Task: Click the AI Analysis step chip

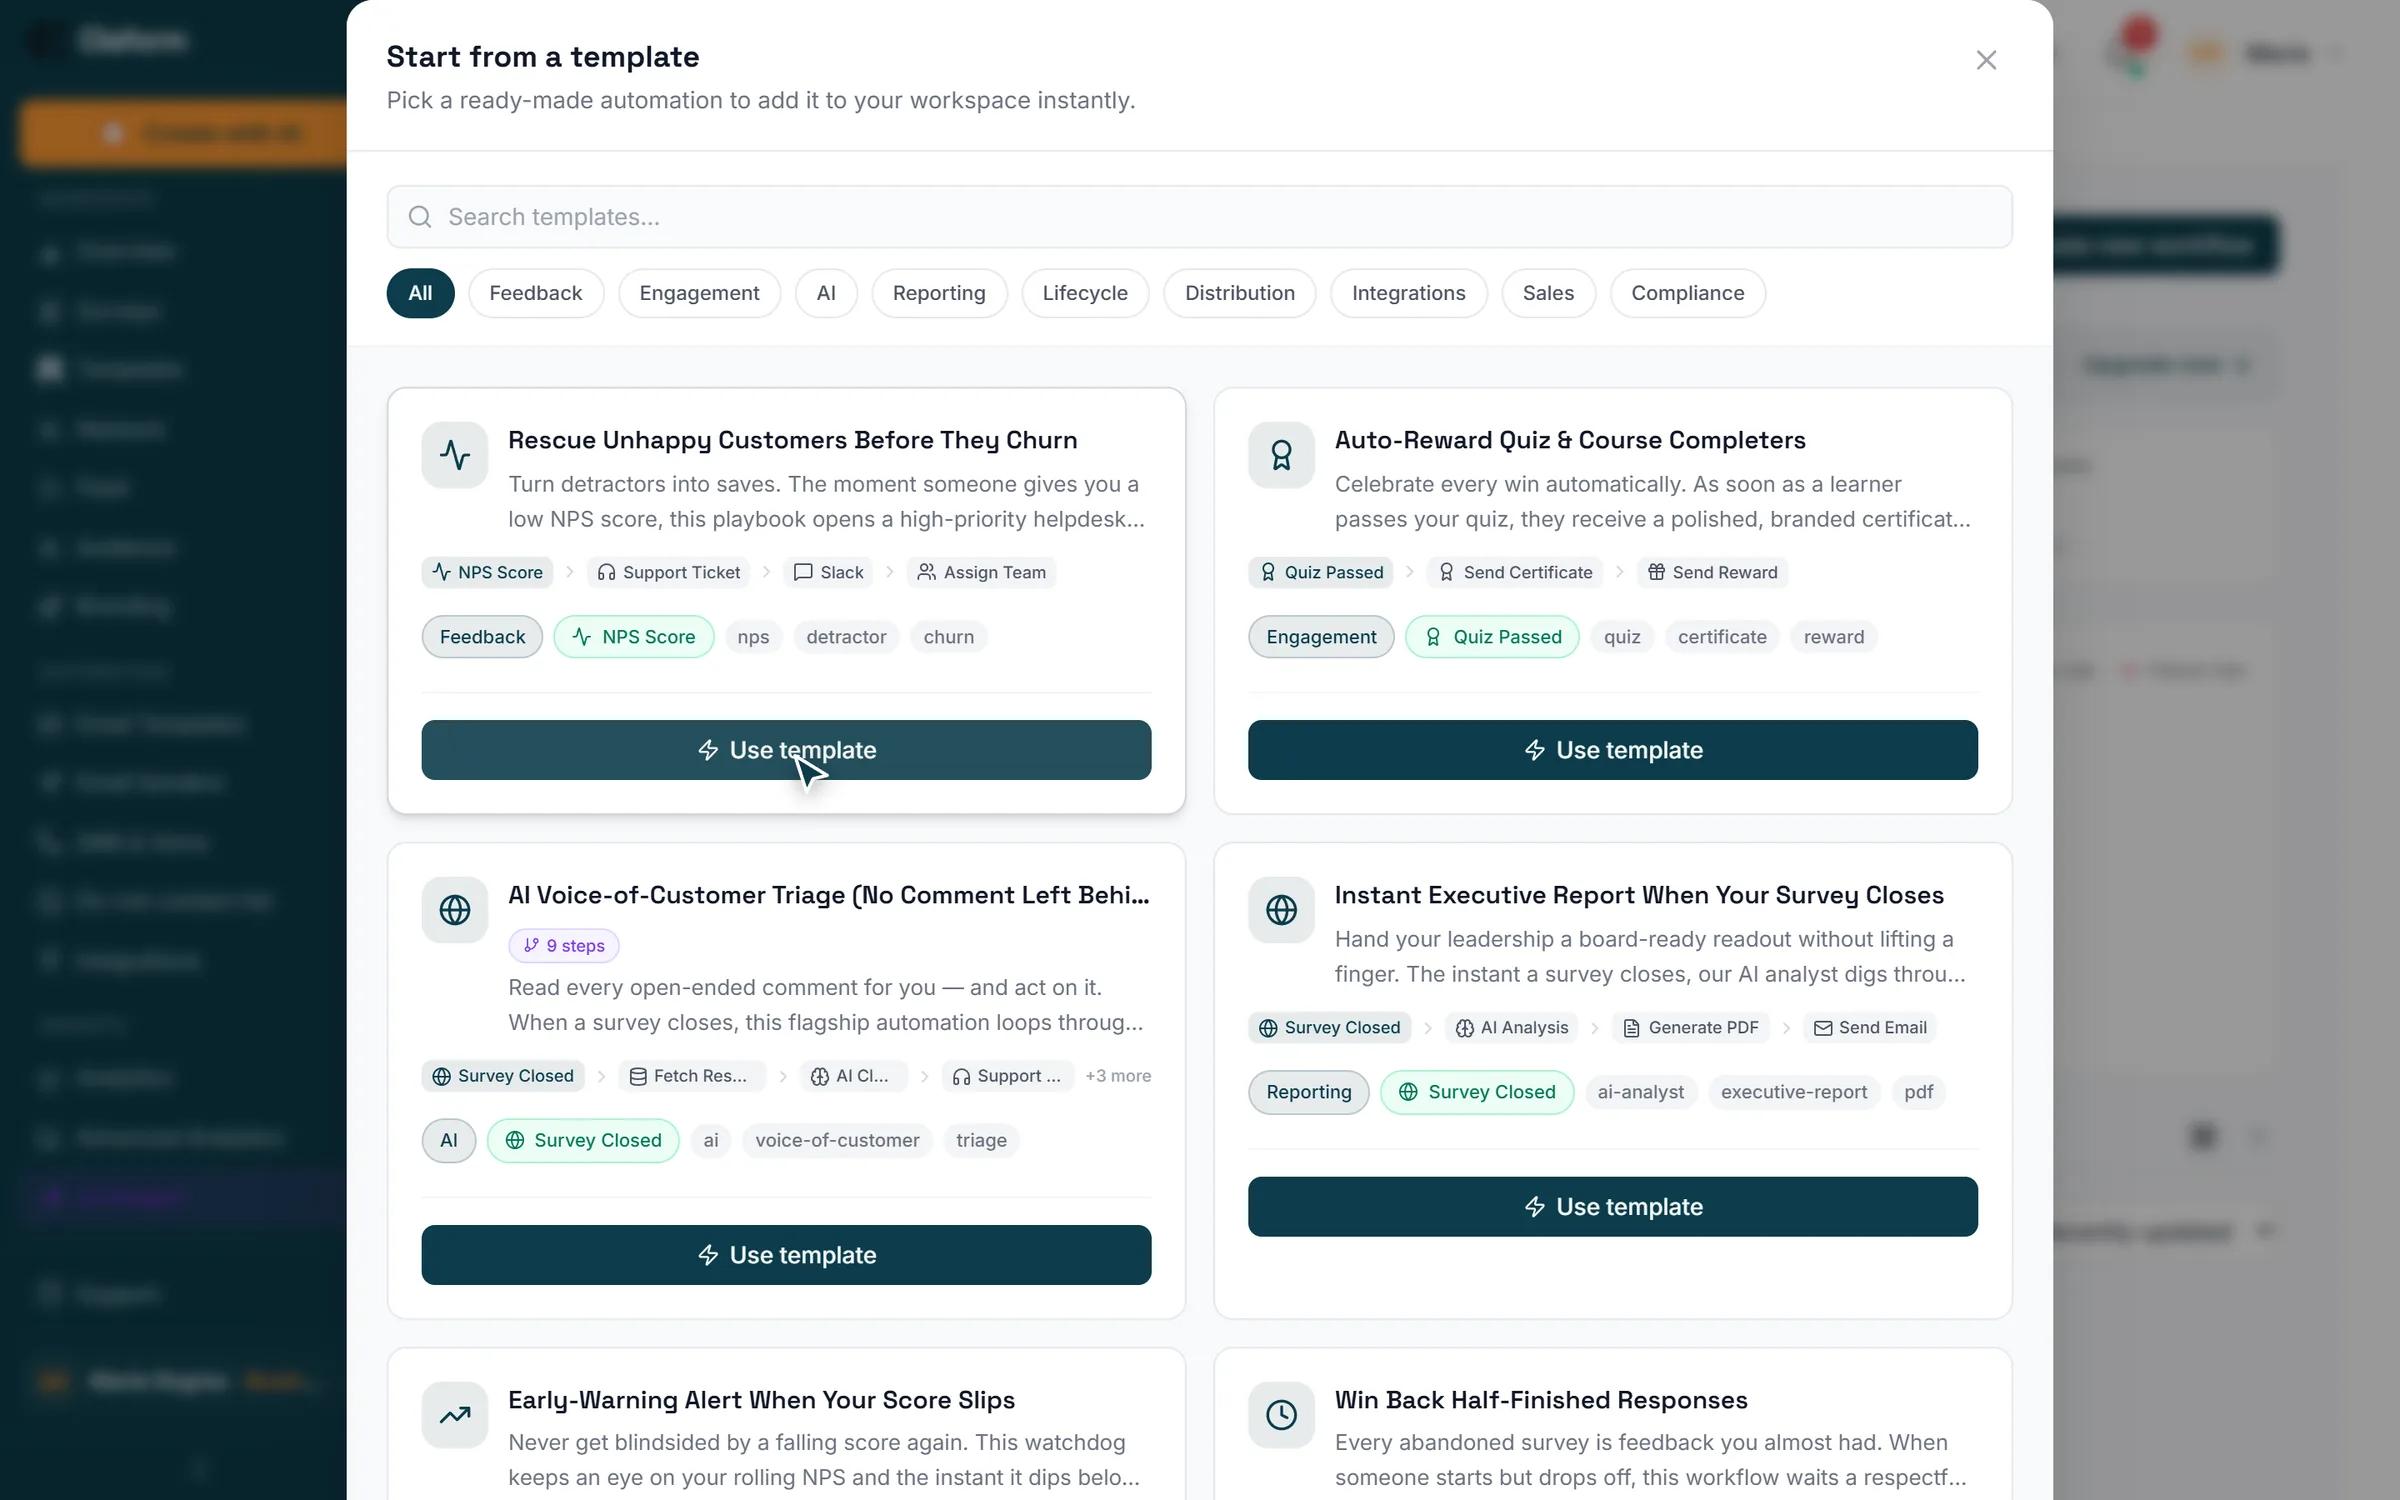Action: [x=1511, y=1028]
